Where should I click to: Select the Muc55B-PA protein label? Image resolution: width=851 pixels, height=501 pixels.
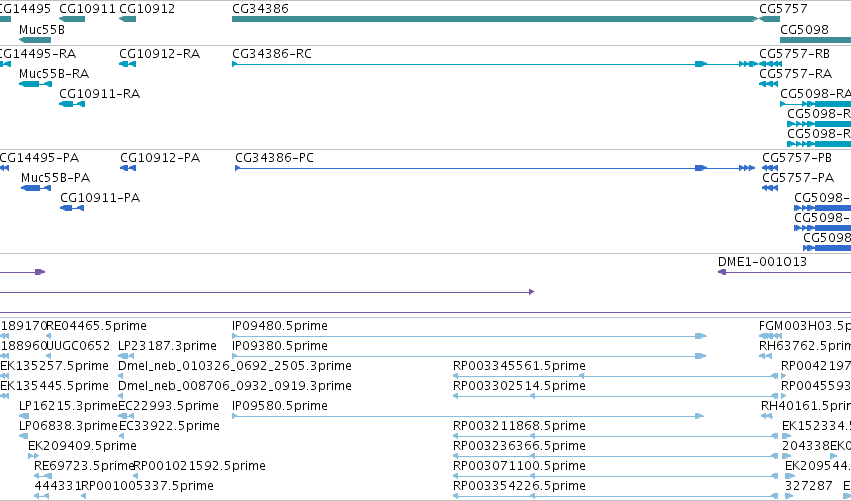pos(55,178)
